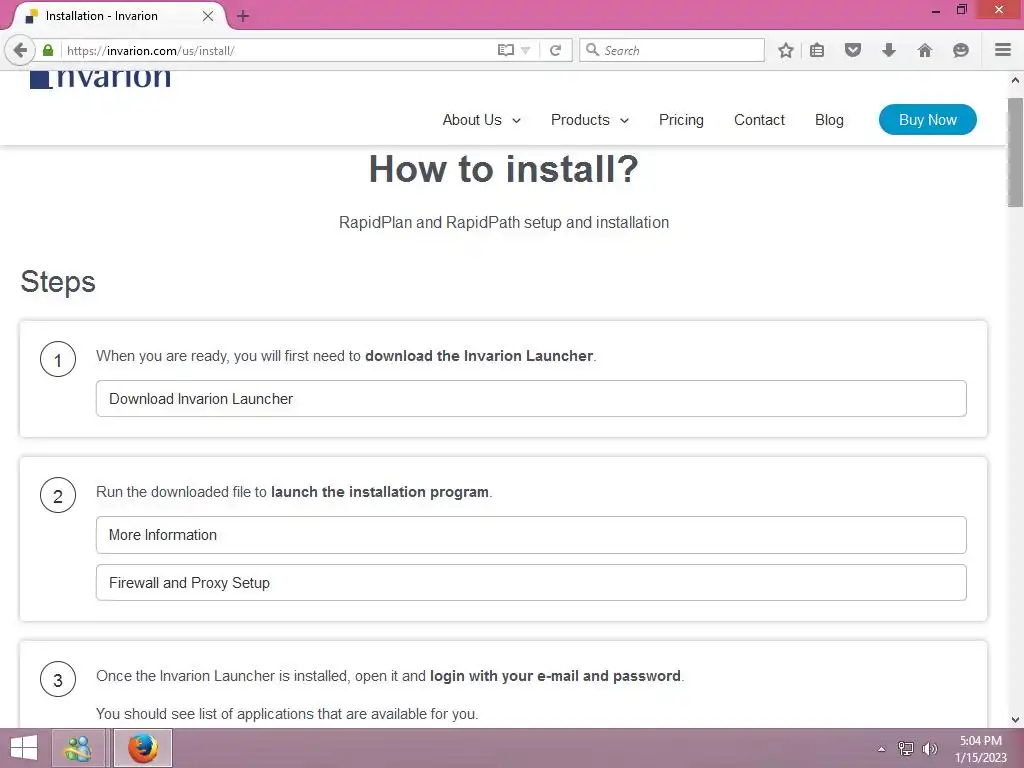Open the hamburger browser menu
This screenshot has height=768, width=1024.
(1003, 50)
